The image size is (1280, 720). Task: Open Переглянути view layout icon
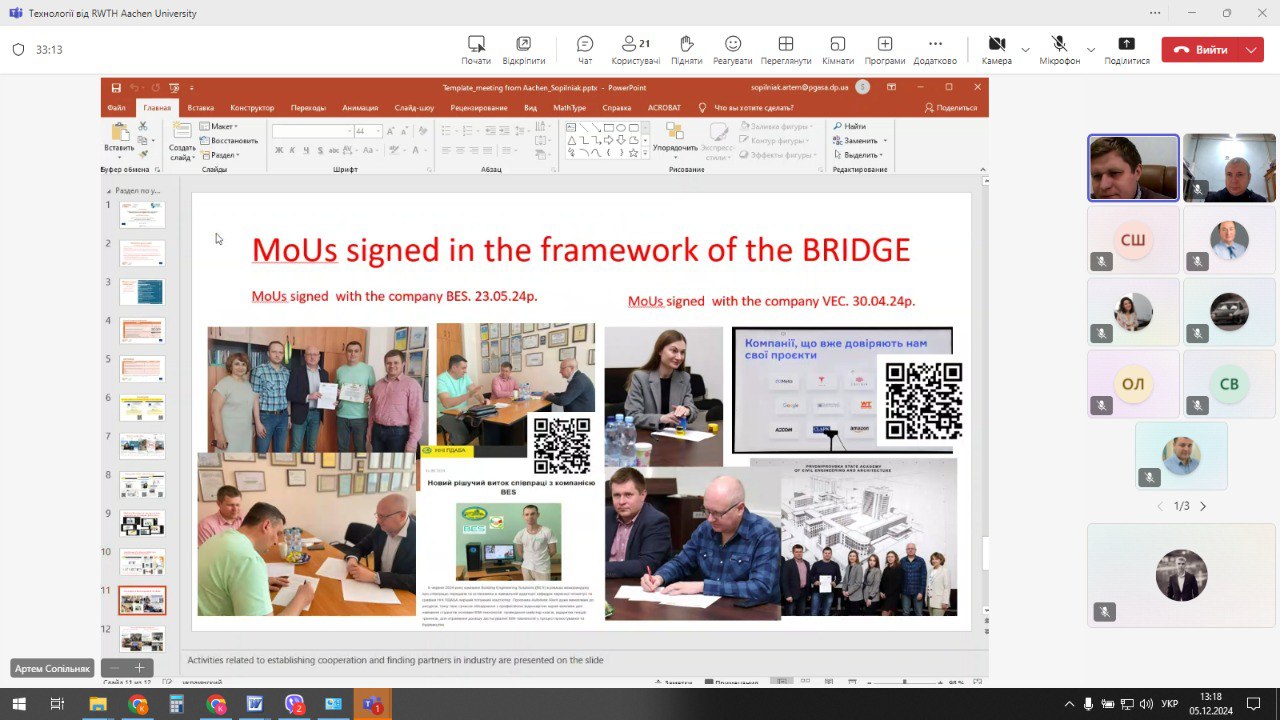click(786, 49)
